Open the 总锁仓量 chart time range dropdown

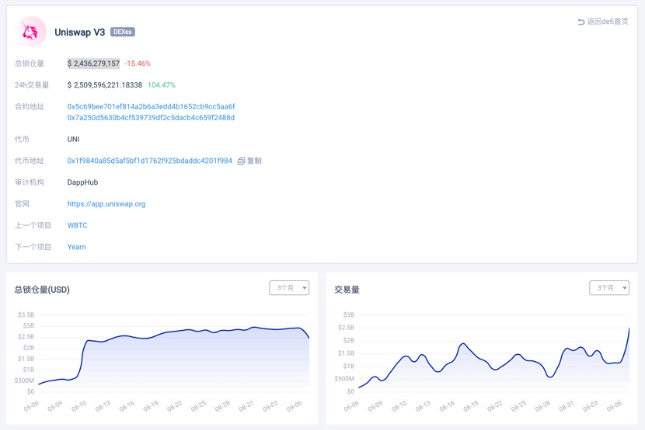tap(289, 288)
